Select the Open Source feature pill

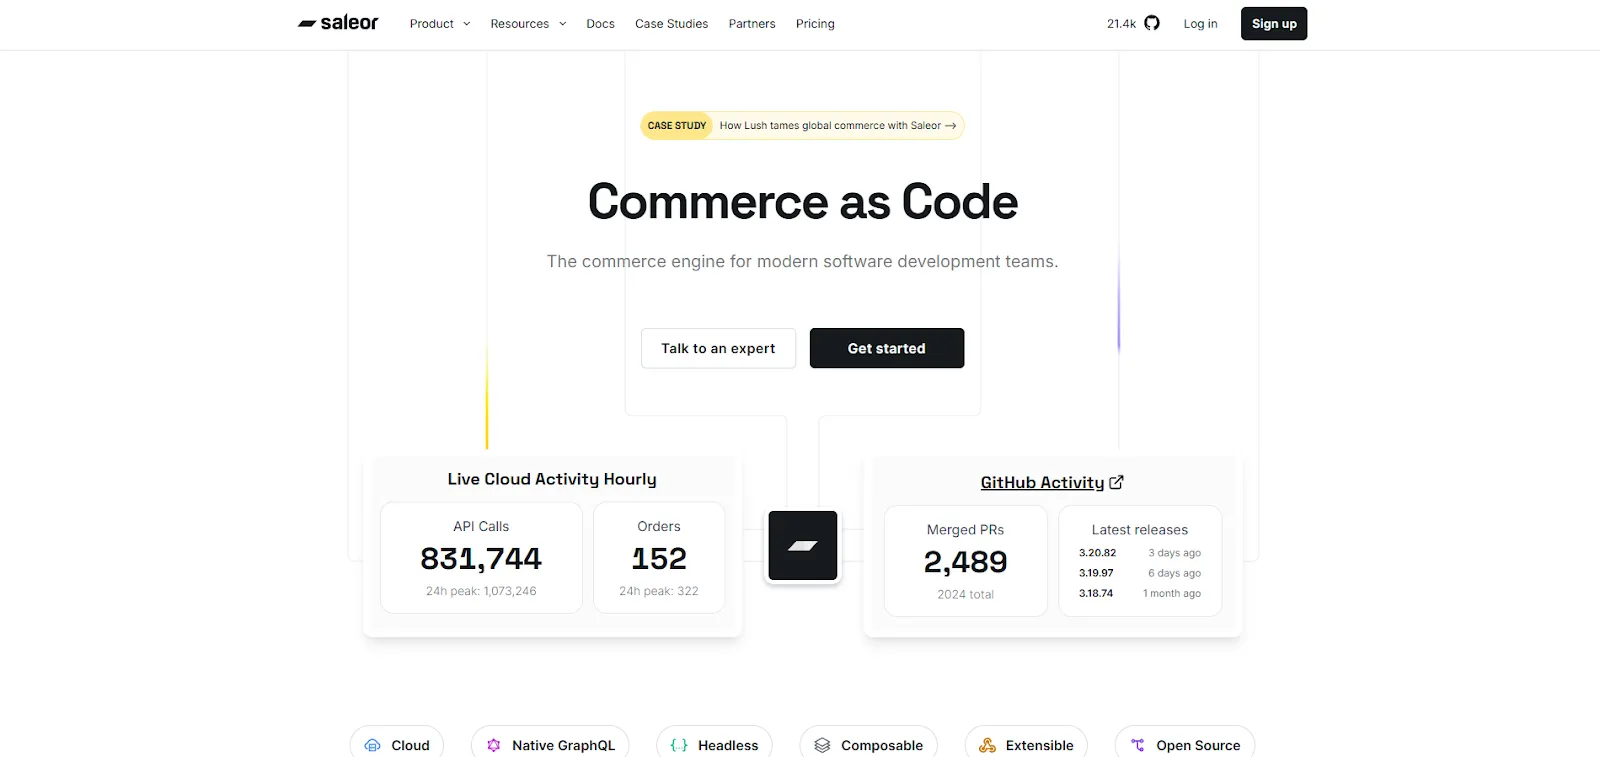(1185, 745)
